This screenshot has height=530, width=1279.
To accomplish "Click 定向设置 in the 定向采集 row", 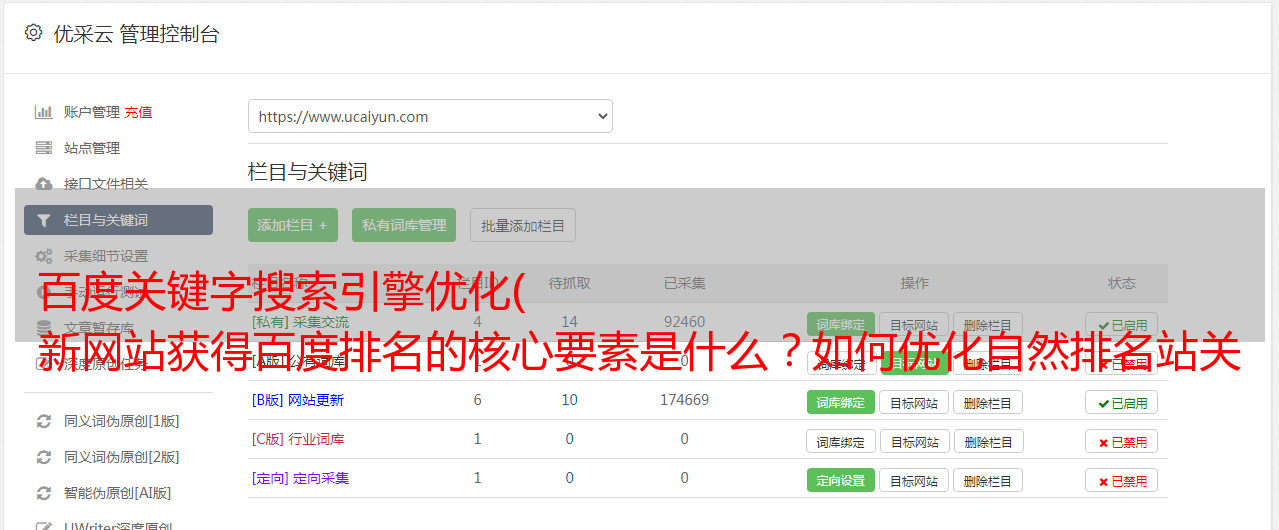I will point(840,480).
